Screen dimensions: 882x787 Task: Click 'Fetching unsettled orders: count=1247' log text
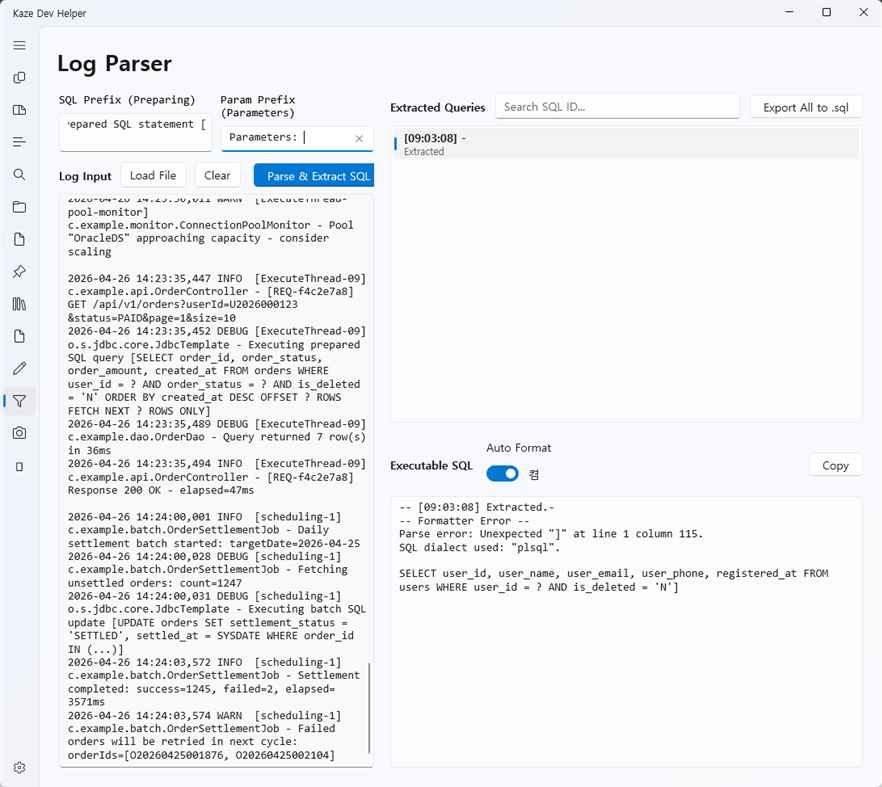click(208, 576)
